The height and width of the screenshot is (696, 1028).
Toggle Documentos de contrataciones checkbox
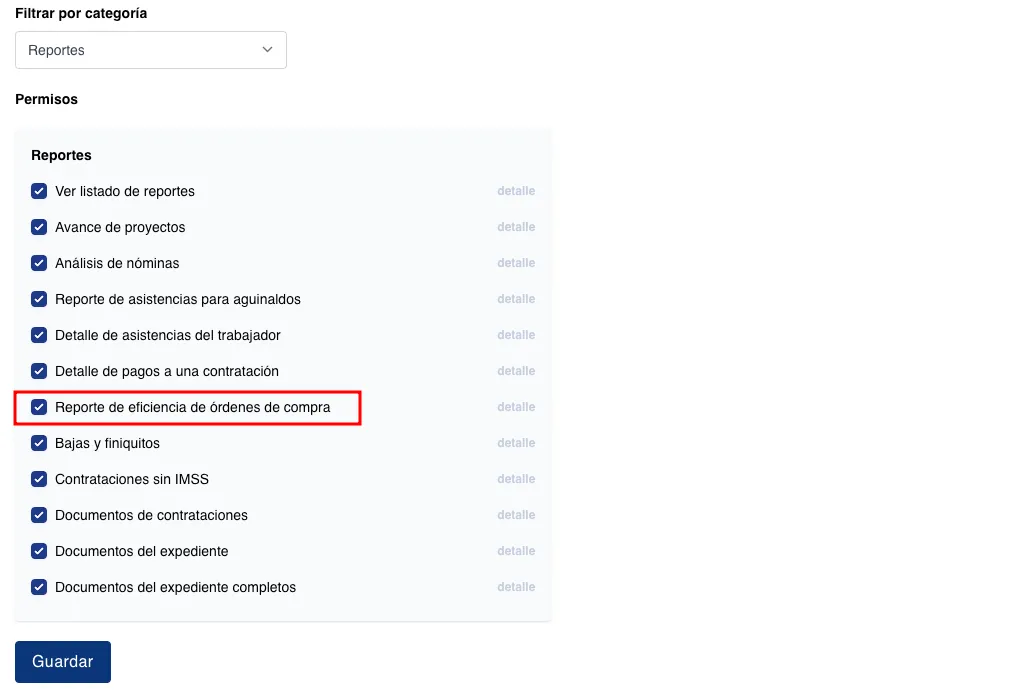39,515
